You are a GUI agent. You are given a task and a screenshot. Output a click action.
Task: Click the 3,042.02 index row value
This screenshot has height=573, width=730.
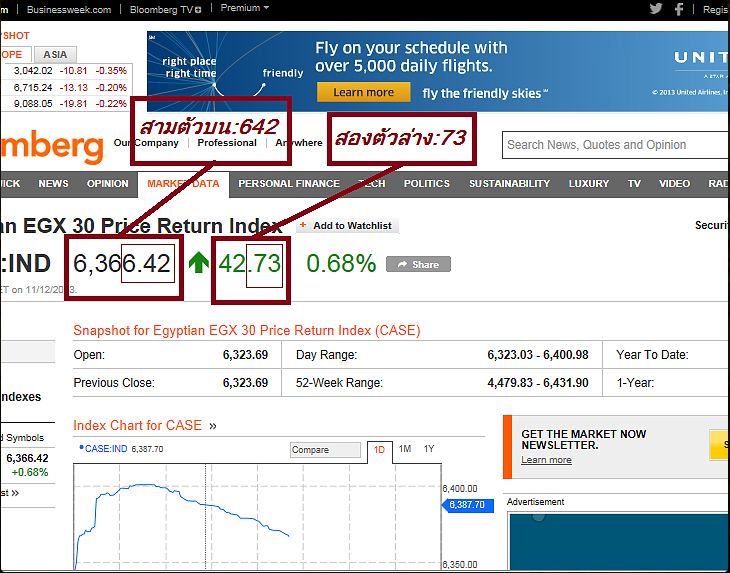[x=33, y=71]
